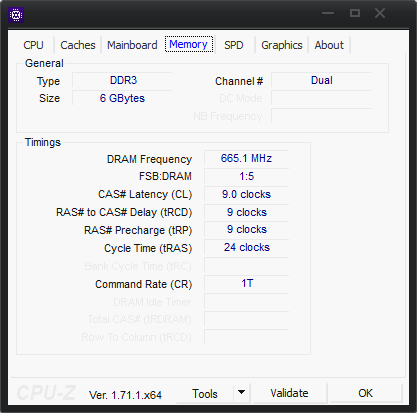
Task: Switch to the CPU tab
Action: pyautogui.click(x=33, y=45)
